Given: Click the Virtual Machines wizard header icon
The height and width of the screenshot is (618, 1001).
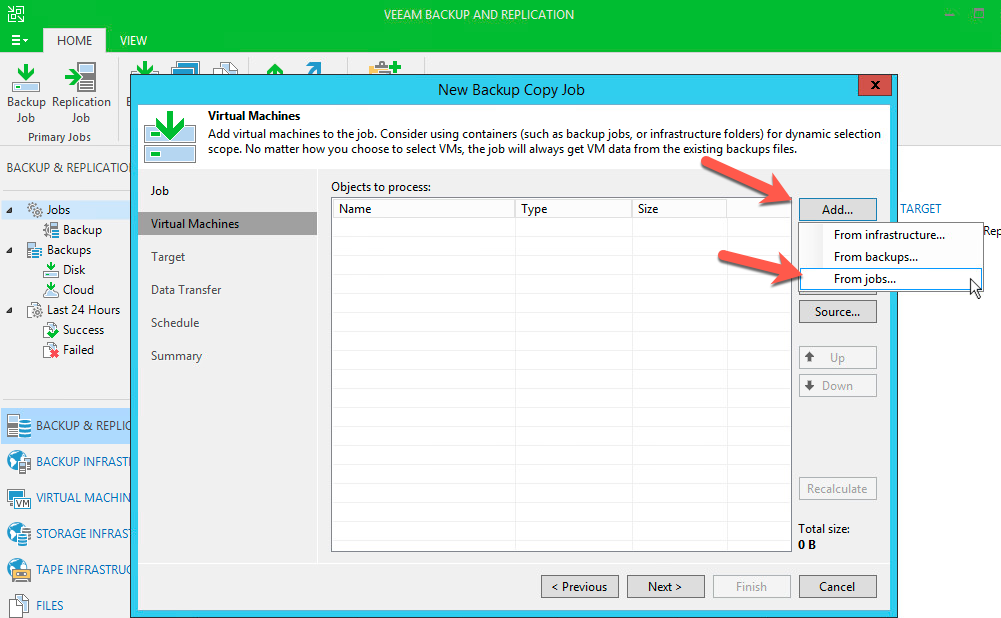Looking at the screenshot, I should tap(170, 137).
